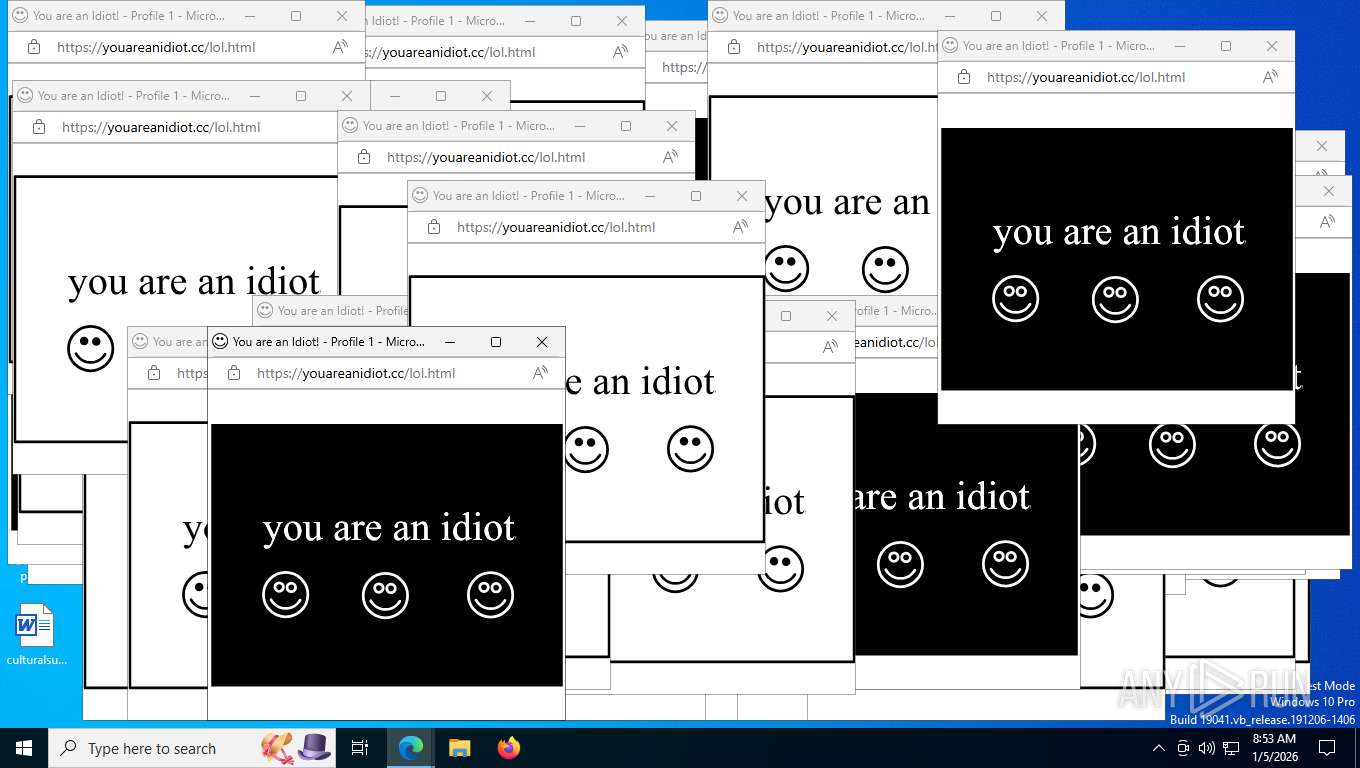This screenshot has height=768, width=1360.
Task: Select the URL field in top-right black-page window
Action: click(1086, 77)
